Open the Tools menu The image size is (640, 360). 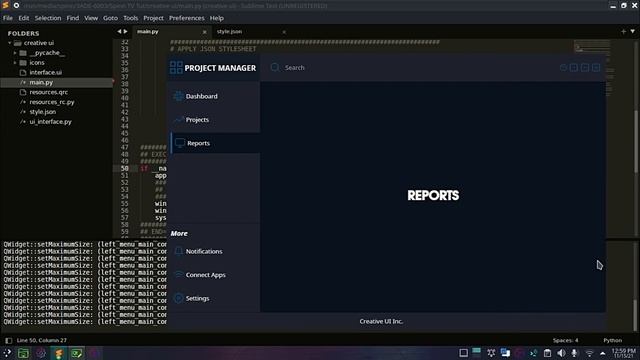point(131,18)
